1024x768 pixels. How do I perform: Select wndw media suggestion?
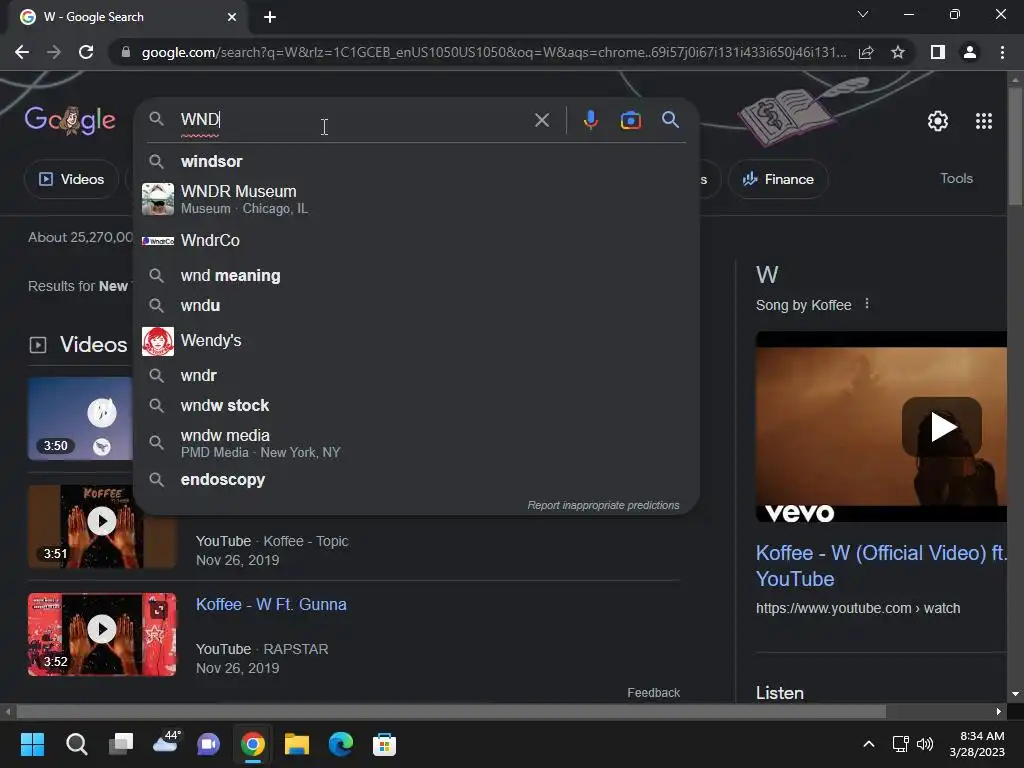click(416, 443)
